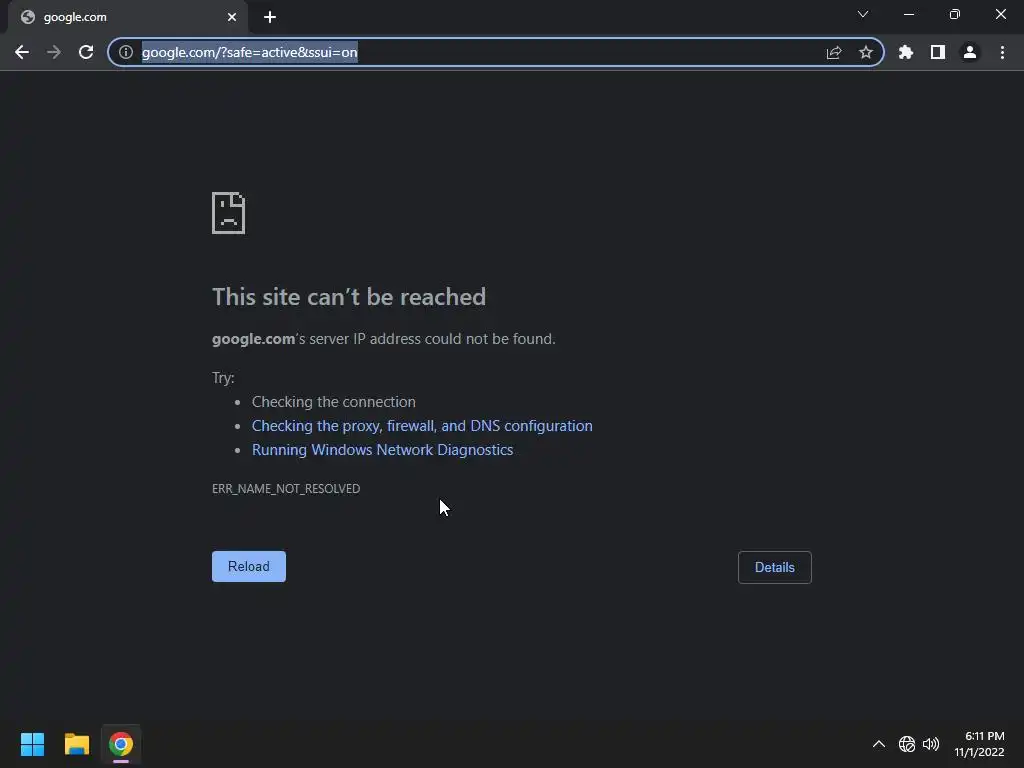Open Running Windows Network Diagnostics link
The image size is (1024, 768).
tap(382, 450)
